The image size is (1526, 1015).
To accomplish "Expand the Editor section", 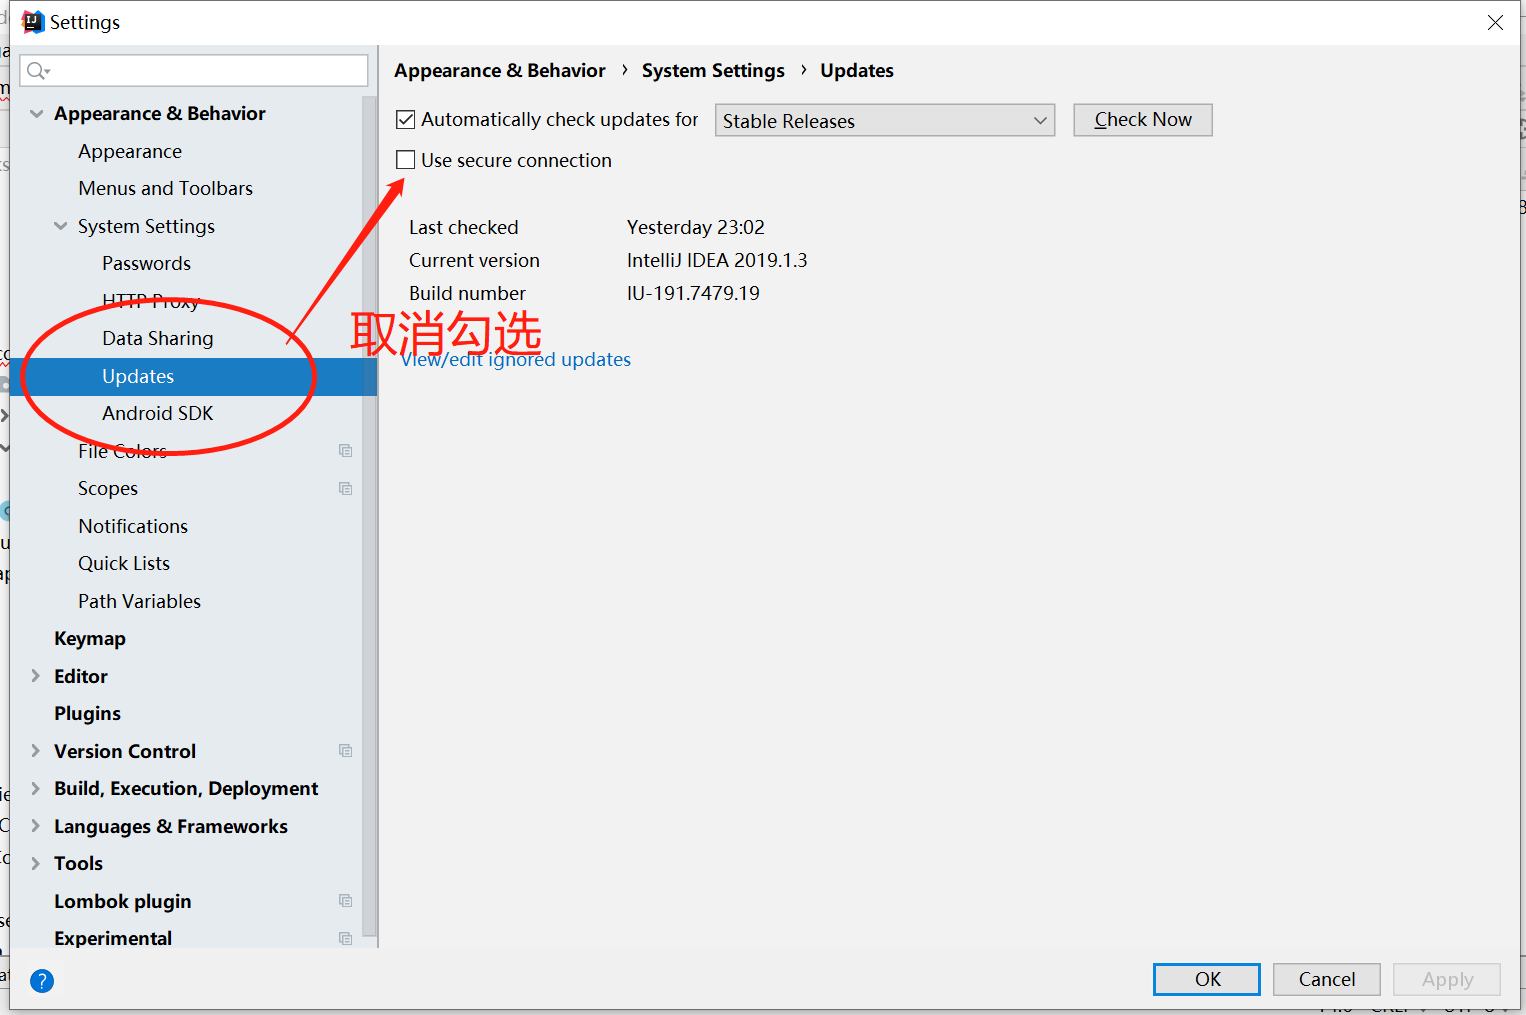I will [x=36, y=676].
